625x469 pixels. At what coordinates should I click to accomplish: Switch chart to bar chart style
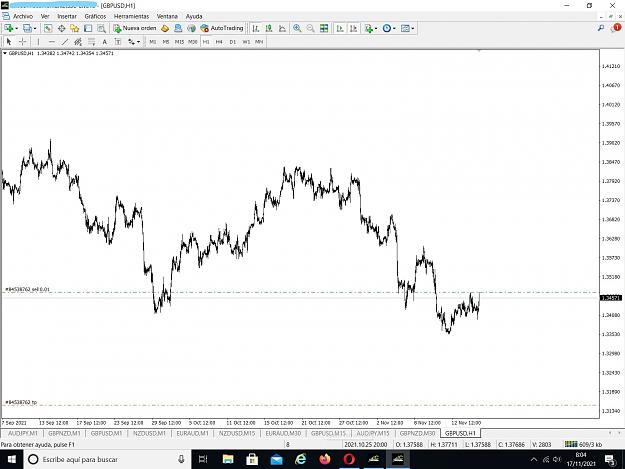click(x=256, y=28)
